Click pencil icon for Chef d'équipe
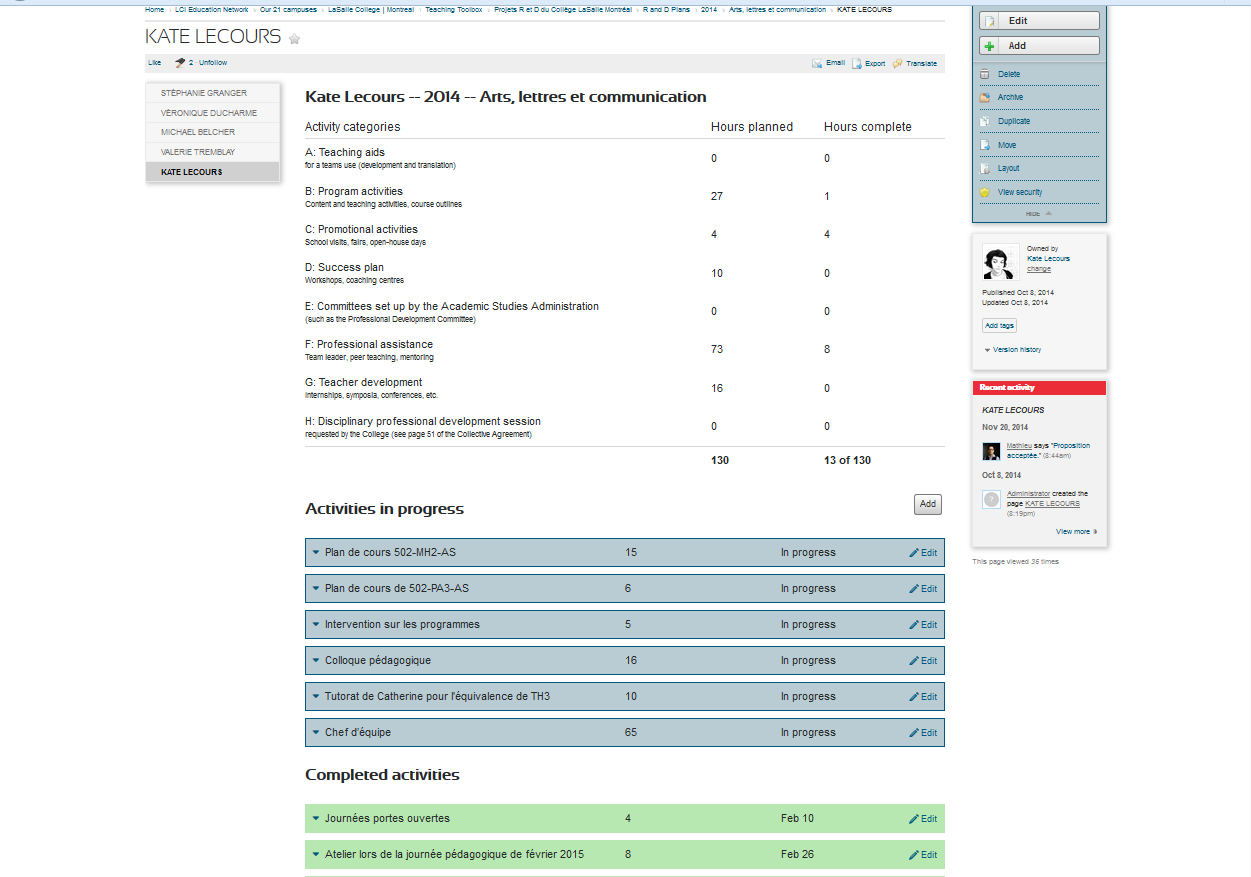The image size is (1251, 877). [914, 733]
